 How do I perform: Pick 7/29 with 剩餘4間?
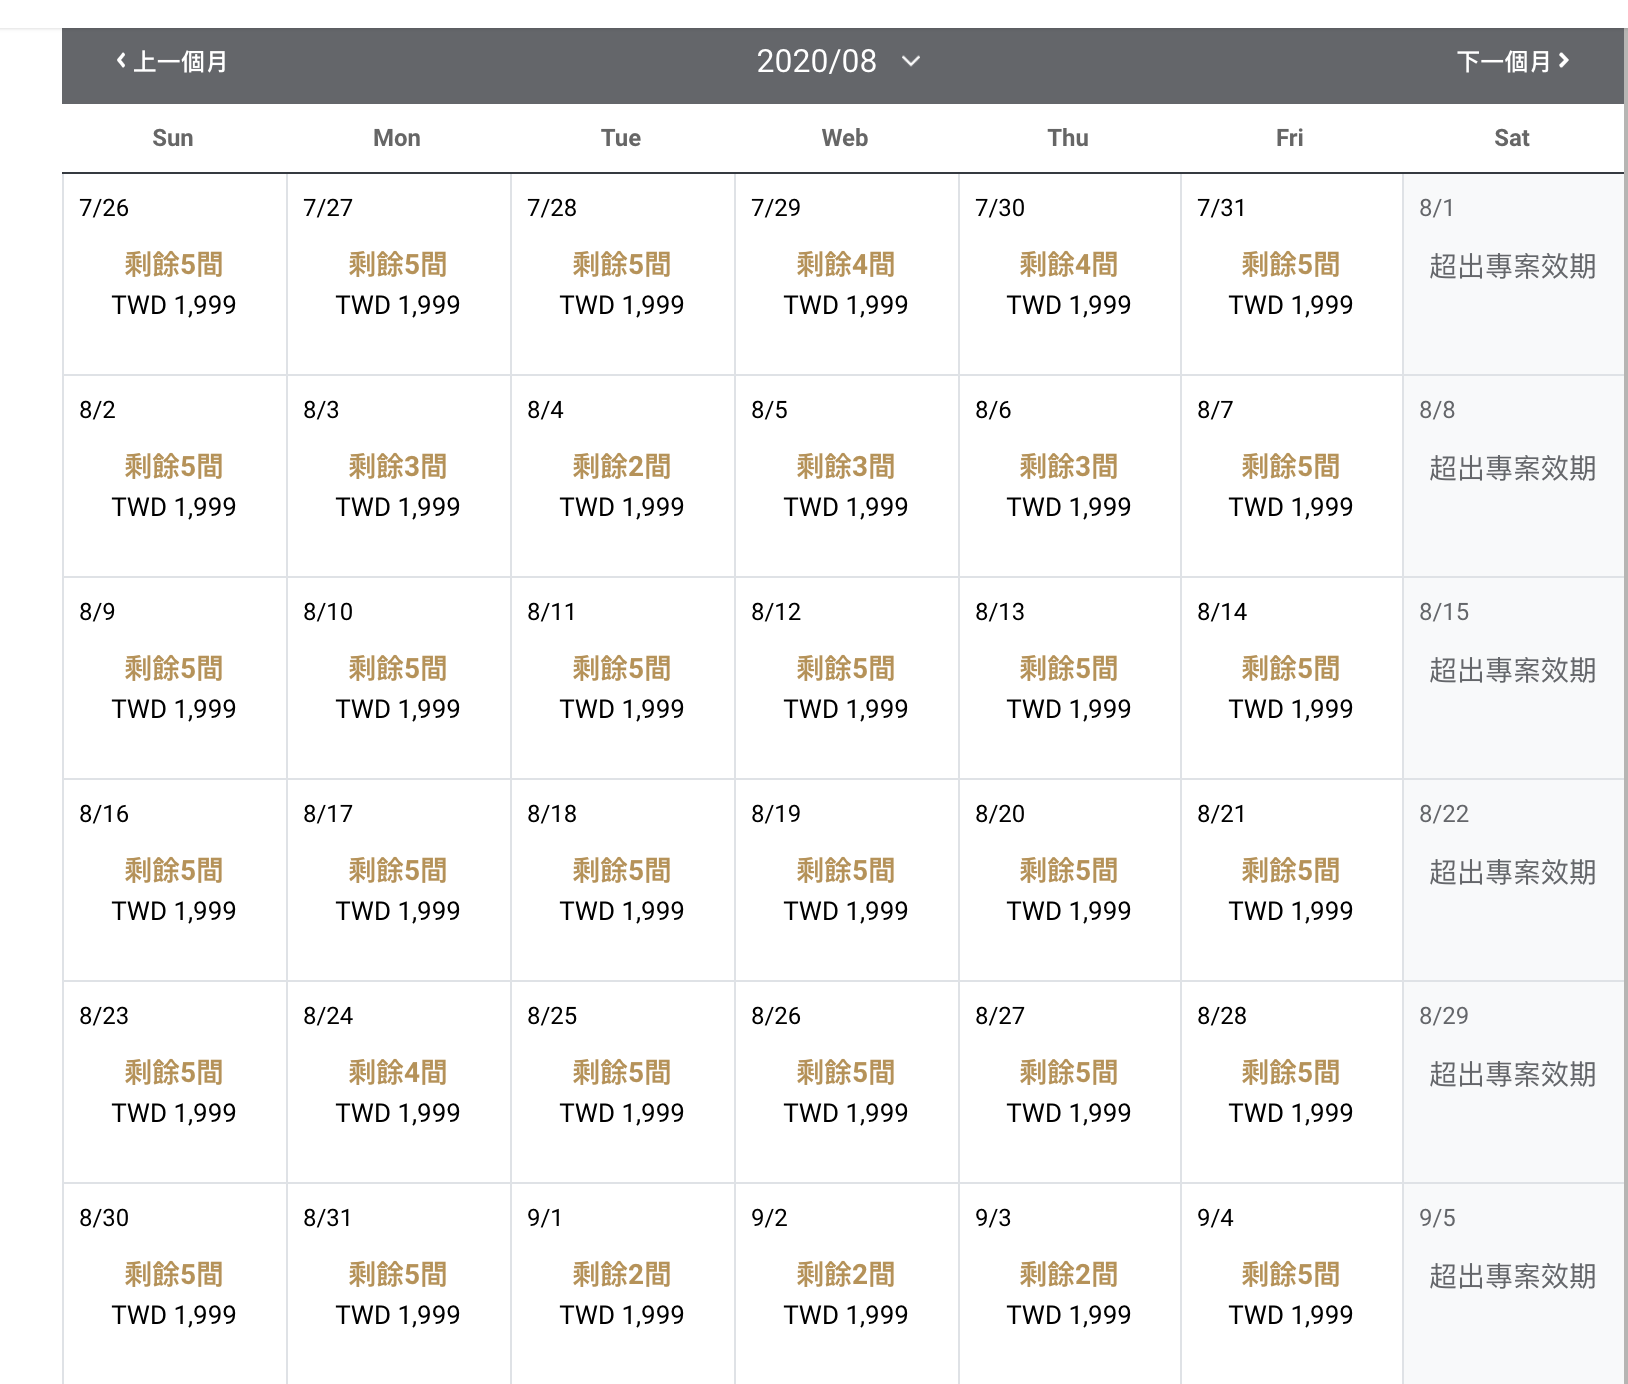(846, 275)
